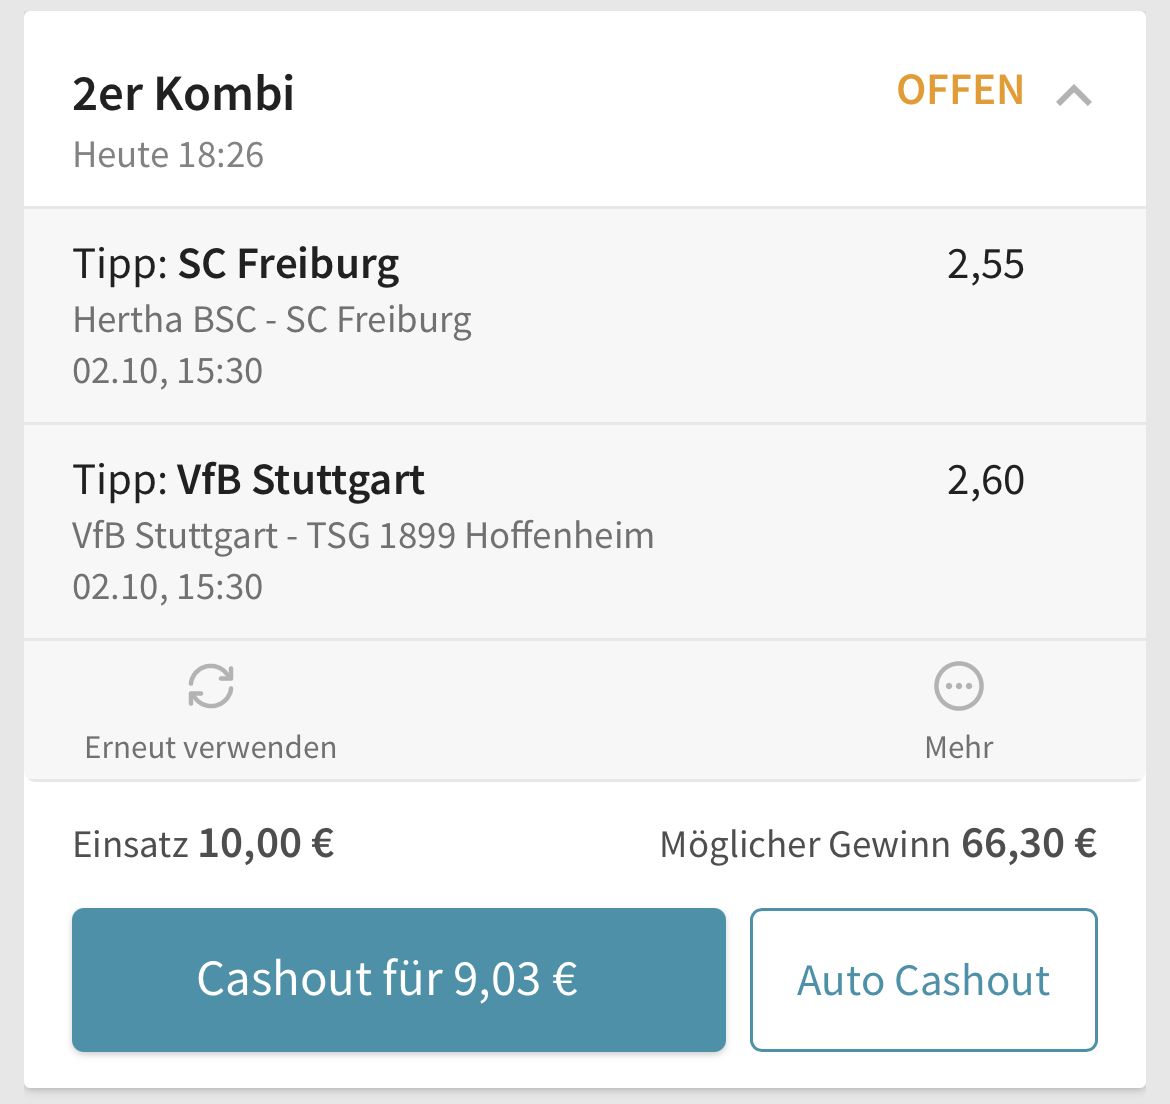Viewport: 1170px width, 1104px height.
Task: Click the Mehr label text
Action: pos(959,747)
